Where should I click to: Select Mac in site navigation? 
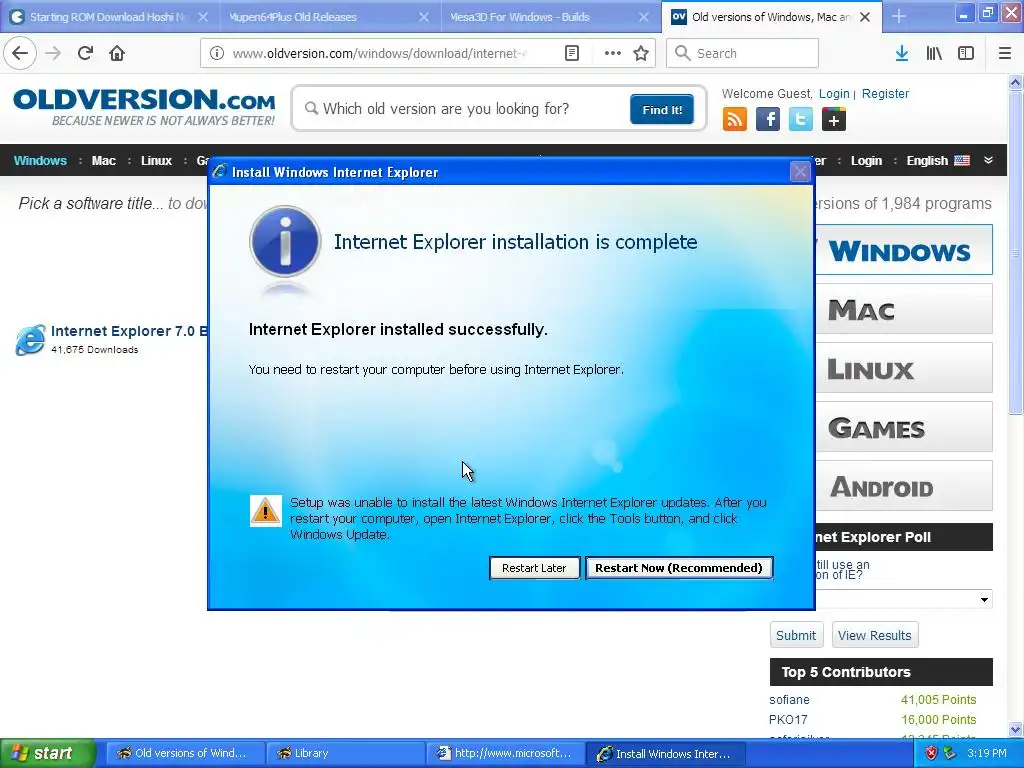(x=104, y=161)
